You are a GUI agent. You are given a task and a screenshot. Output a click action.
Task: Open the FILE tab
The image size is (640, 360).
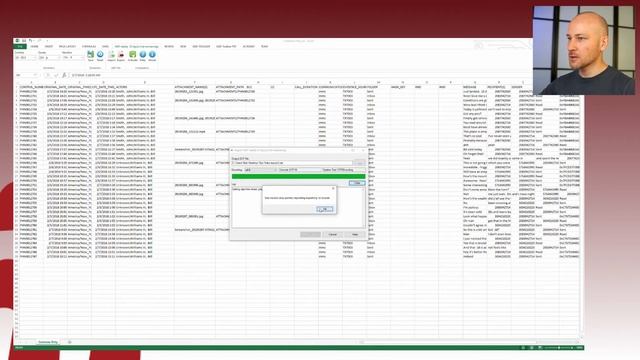20,47
